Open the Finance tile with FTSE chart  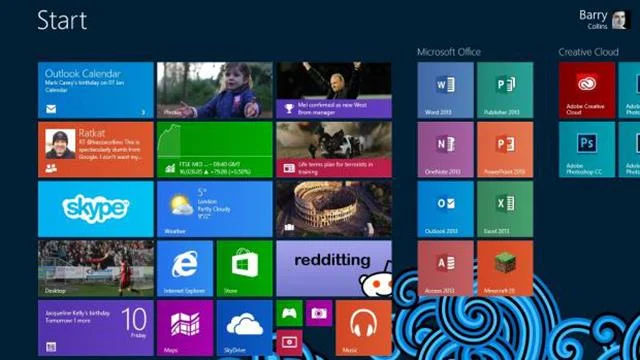point(215,150)
